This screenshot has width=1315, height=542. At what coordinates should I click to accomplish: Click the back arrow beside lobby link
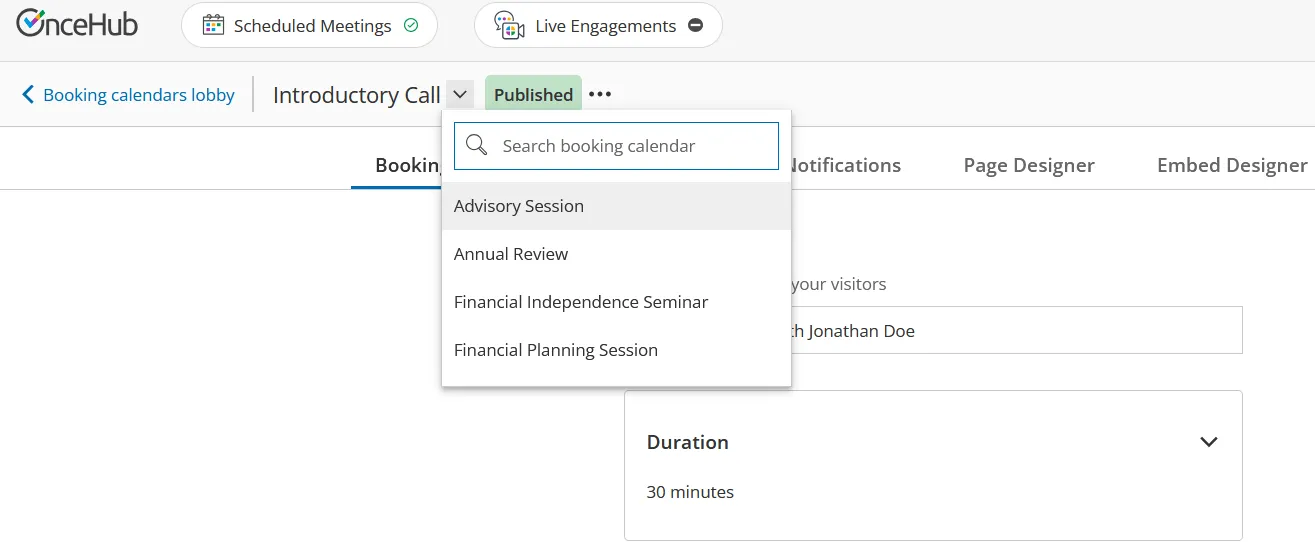(28, 95)
